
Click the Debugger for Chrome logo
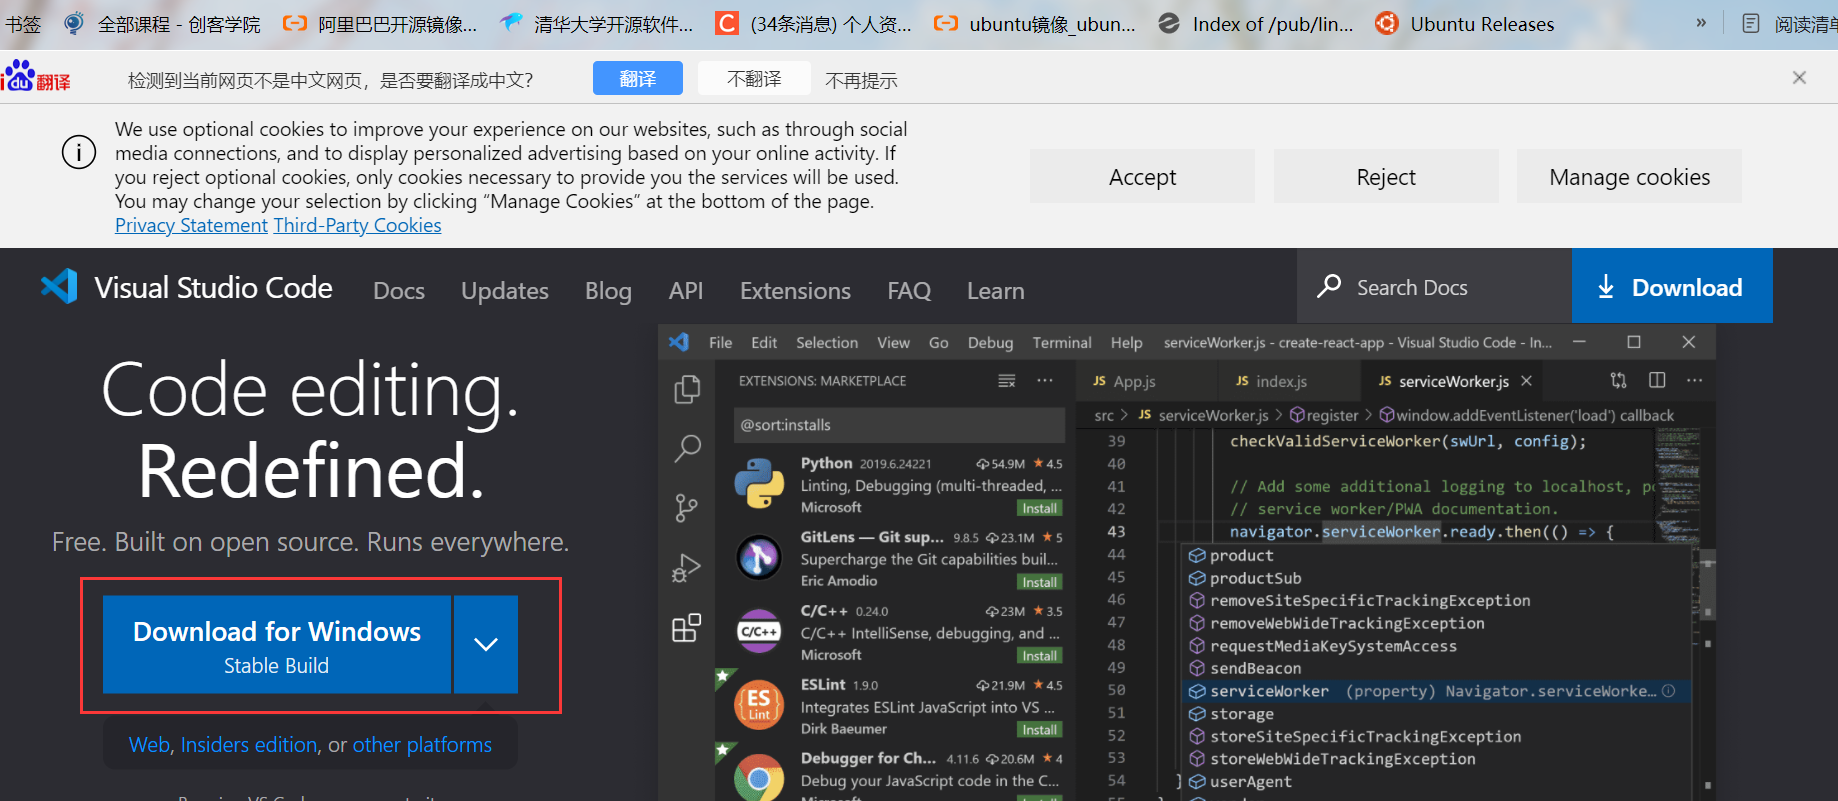click(x=759, y=778)
